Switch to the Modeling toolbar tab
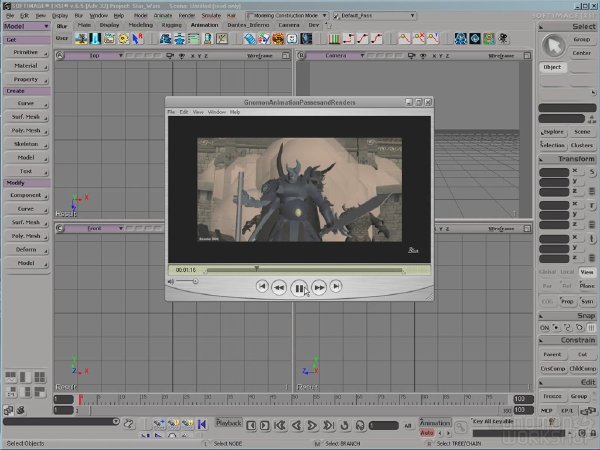The height and width of the screenshot is (450, 600). point(140,25)
